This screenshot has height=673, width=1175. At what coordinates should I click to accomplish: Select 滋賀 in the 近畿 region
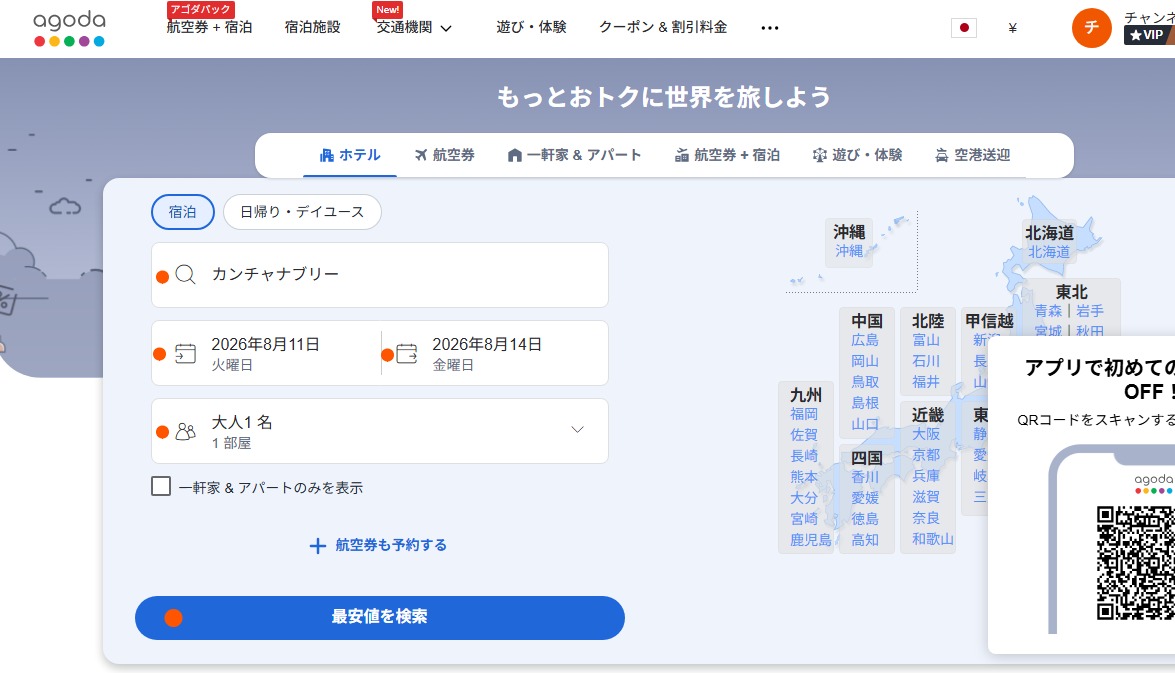926,497
